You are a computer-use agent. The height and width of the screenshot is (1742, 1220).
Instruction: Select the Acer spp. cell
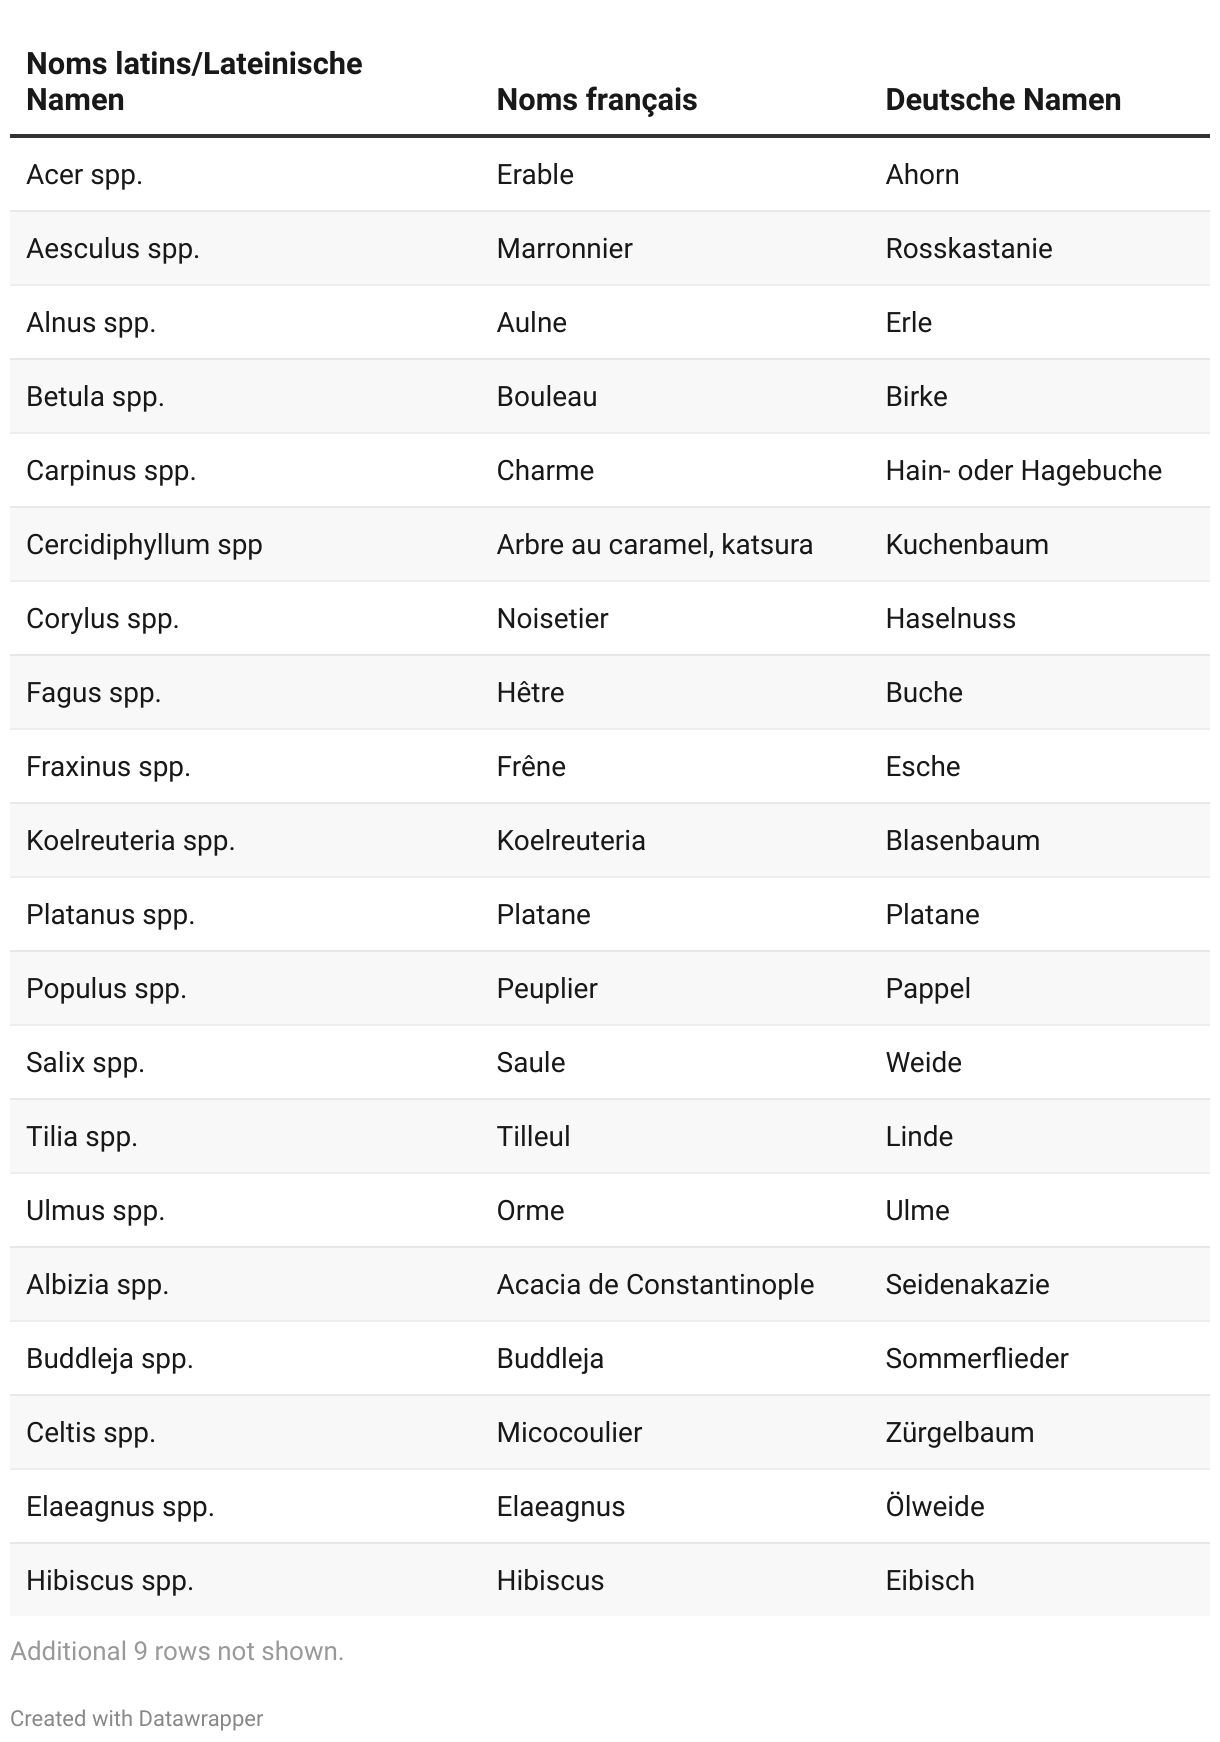[x=84, y=174]
